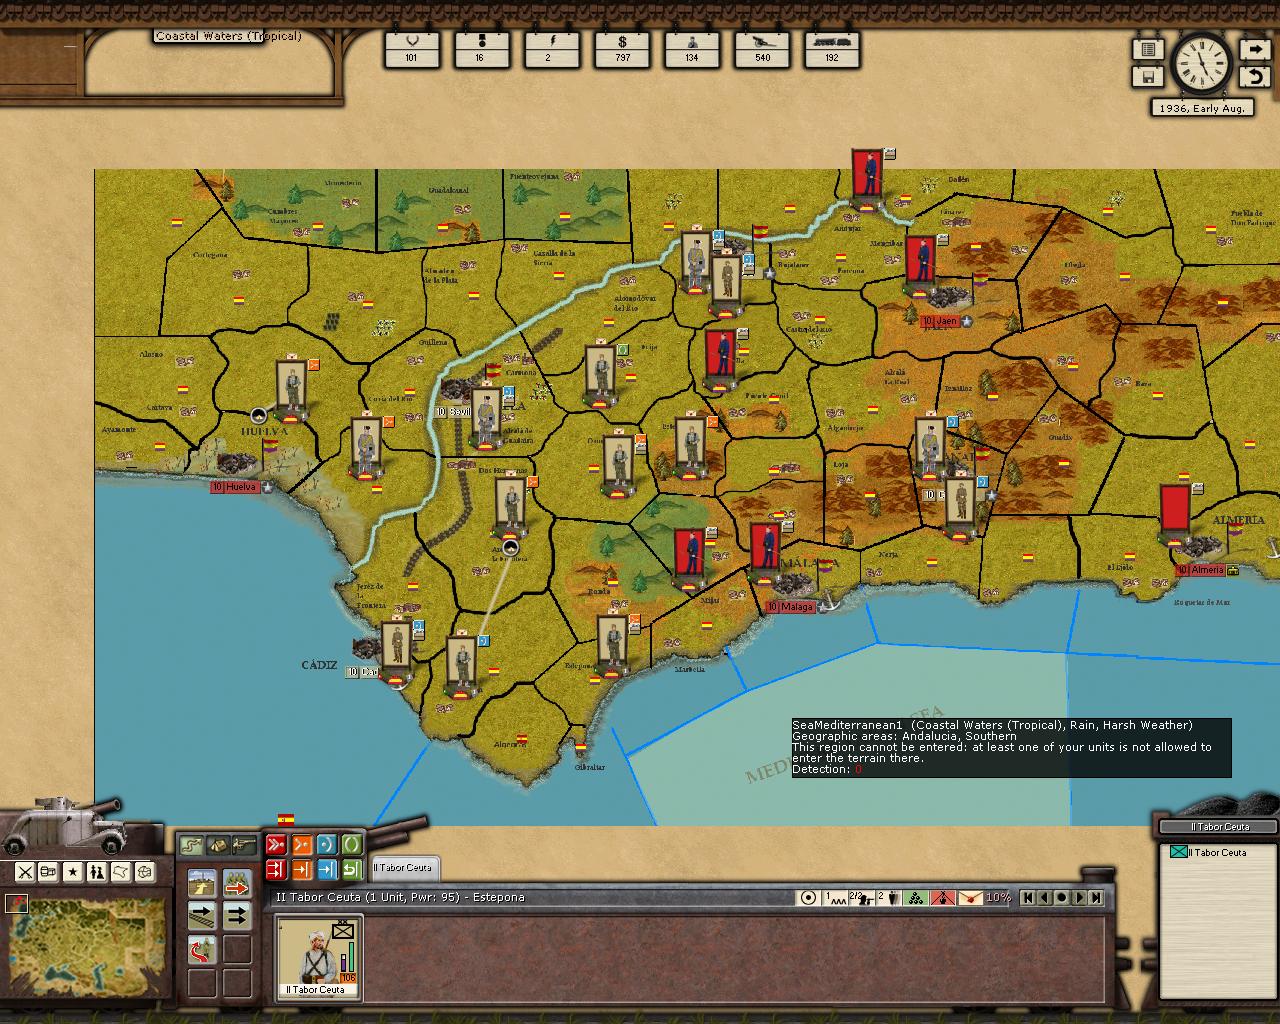Click the save game floppy disk icon
The height and width of the screenshot is (1024, 1280).
1148,77
